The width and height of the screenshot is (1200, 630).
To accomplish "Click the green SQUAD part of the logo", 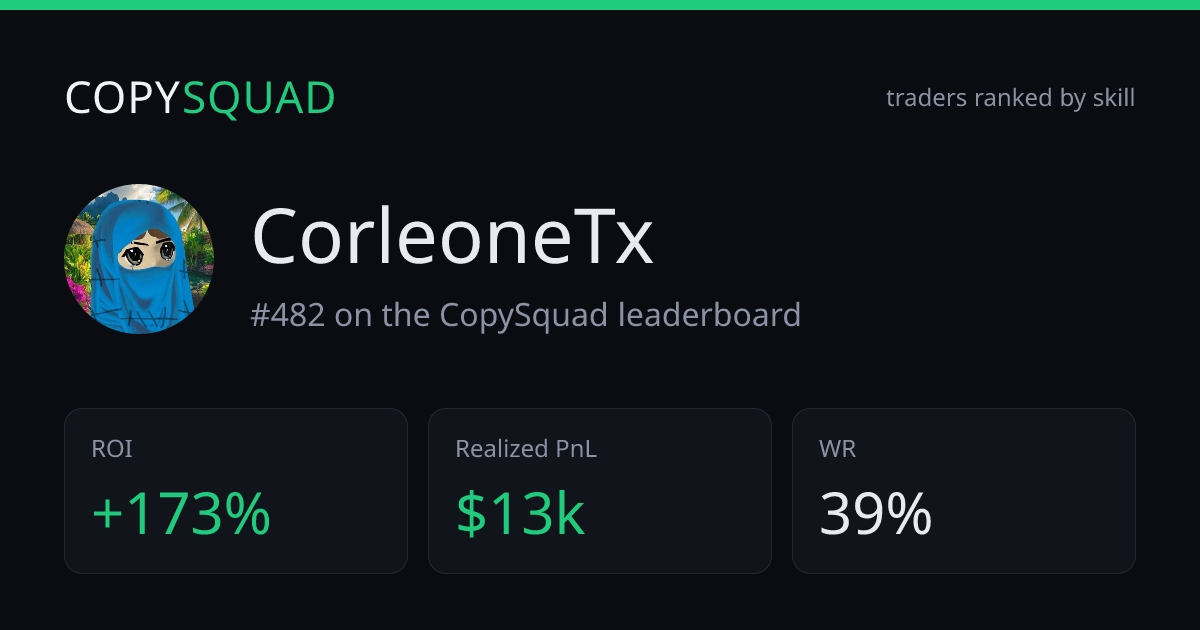I will tap(259, 99).
